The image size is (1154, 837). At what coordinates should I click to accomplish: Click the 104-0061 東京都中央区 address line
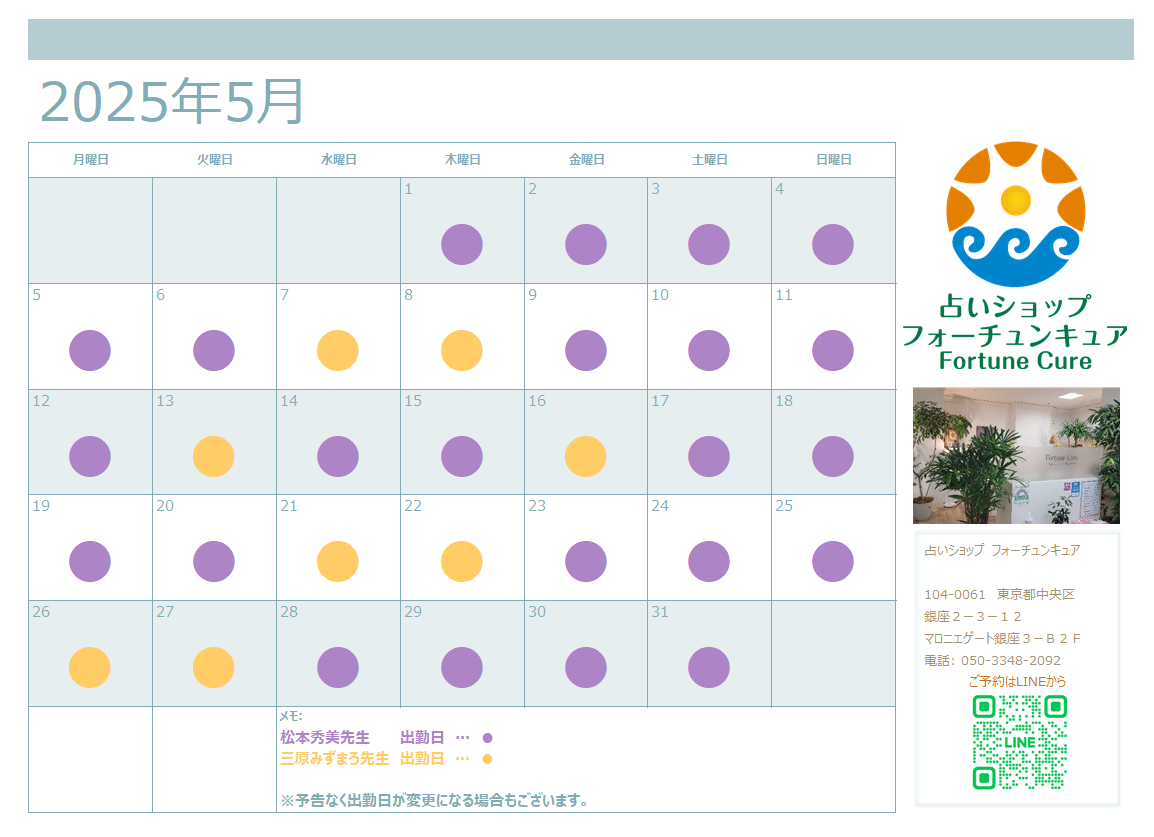point(999,594)
